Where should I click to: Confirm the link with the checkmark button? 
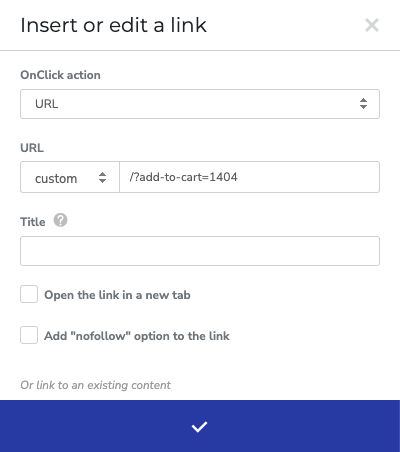(x=199, y=427)
